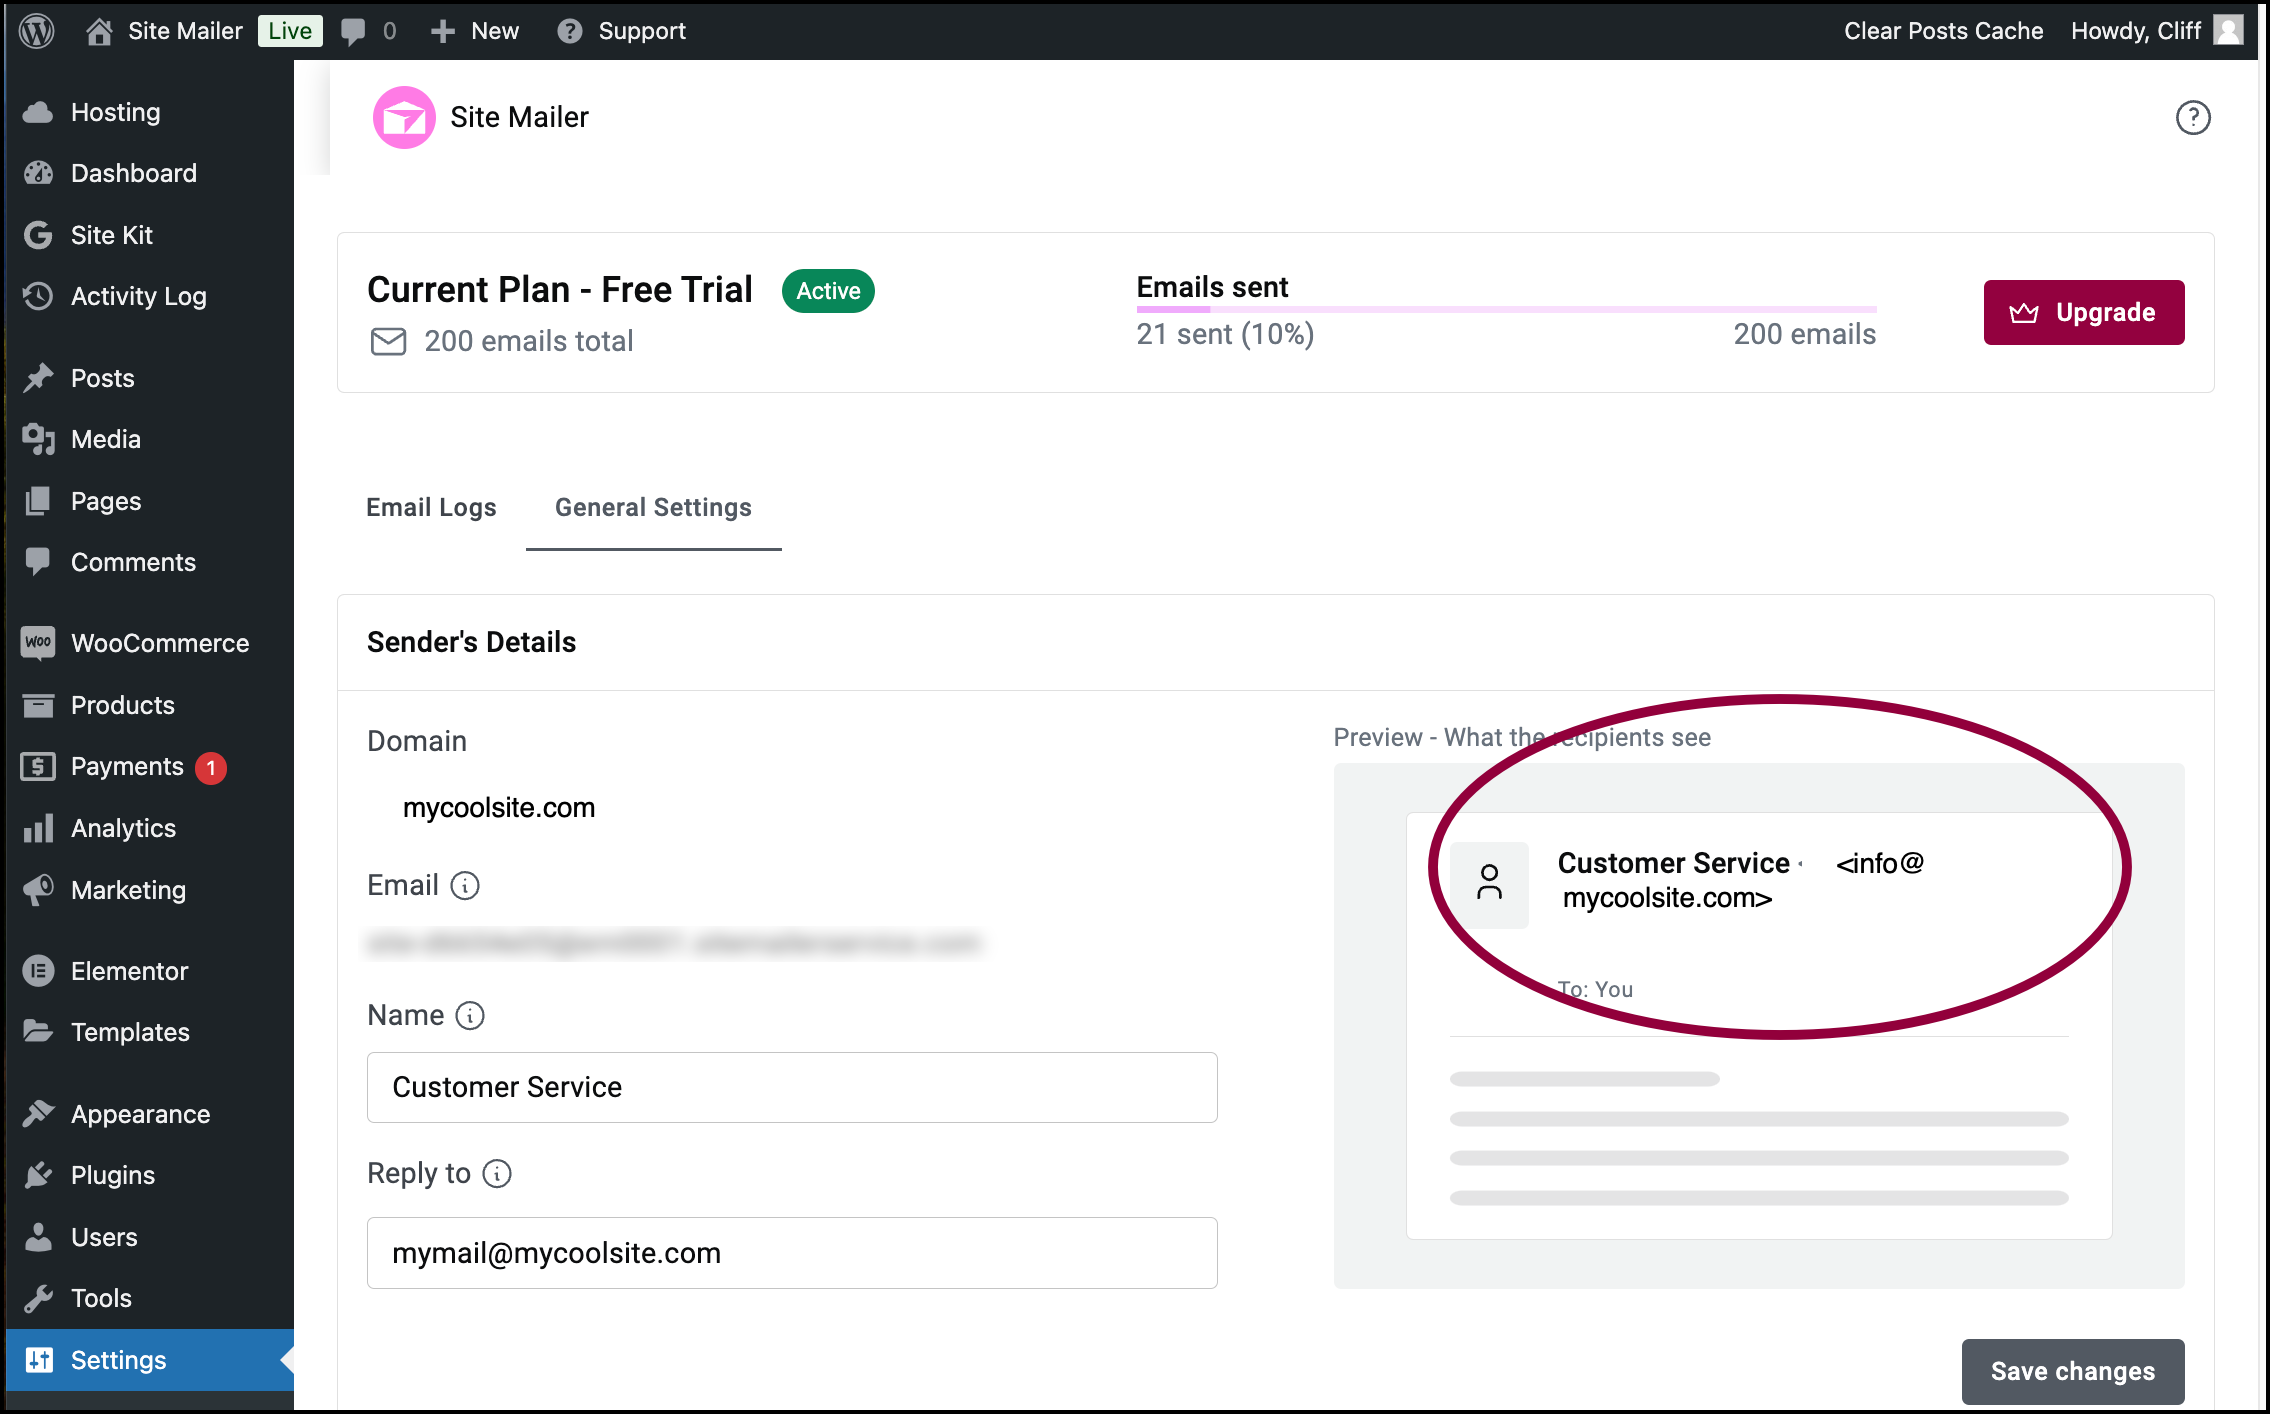The image size is (2270, 1414).
Task: Click the Settings sidebar menu item
Action: [119, 1360]
